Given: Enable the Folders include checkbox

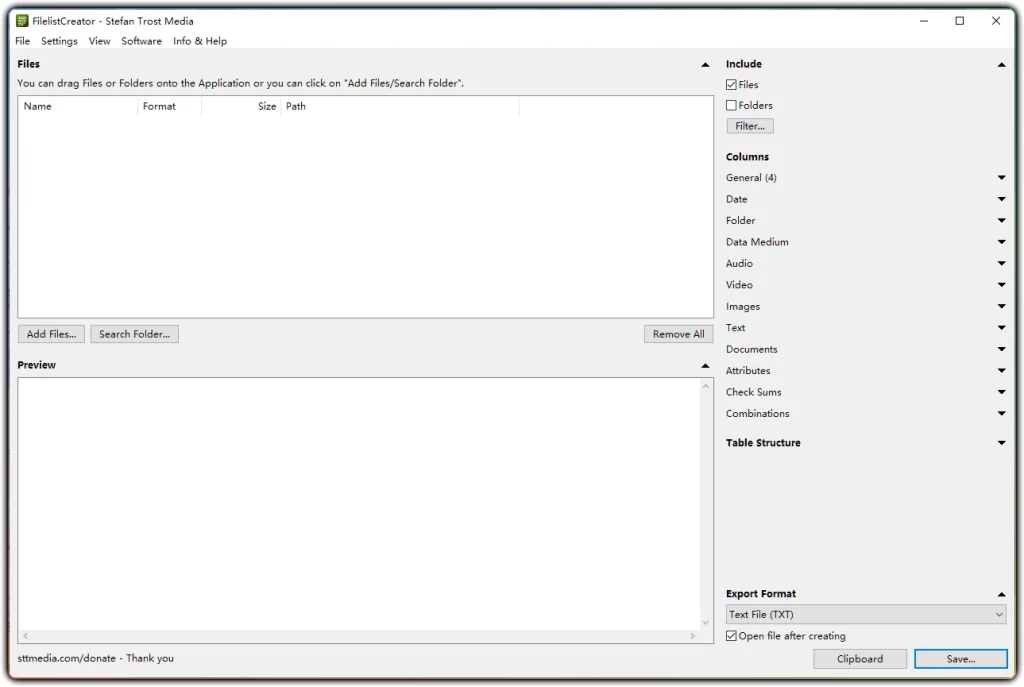Looking at the screenshot, I should tap(731, 105).
